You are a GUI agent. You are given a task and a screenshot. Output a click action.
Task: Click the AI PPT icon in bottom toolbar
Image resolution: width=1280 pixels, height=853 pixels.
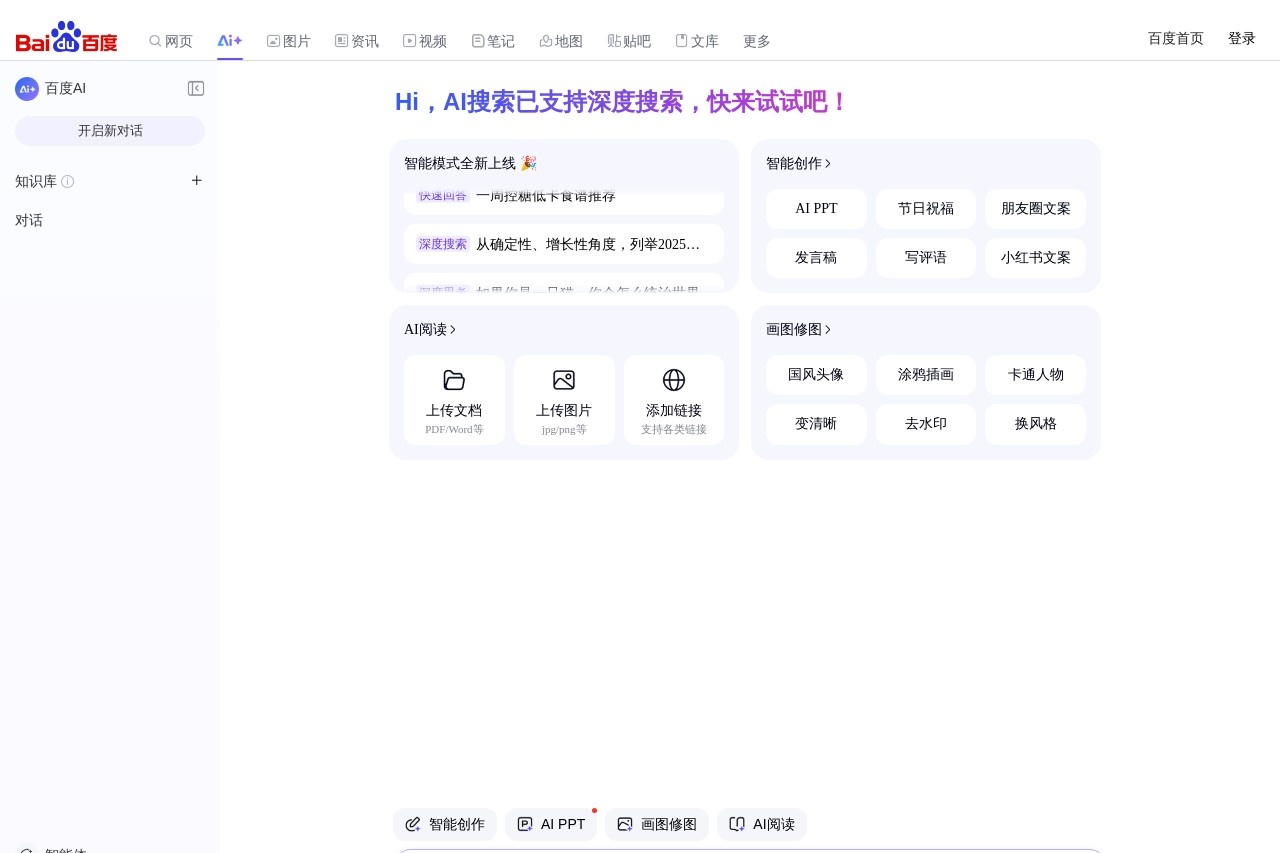click(525, 824)
